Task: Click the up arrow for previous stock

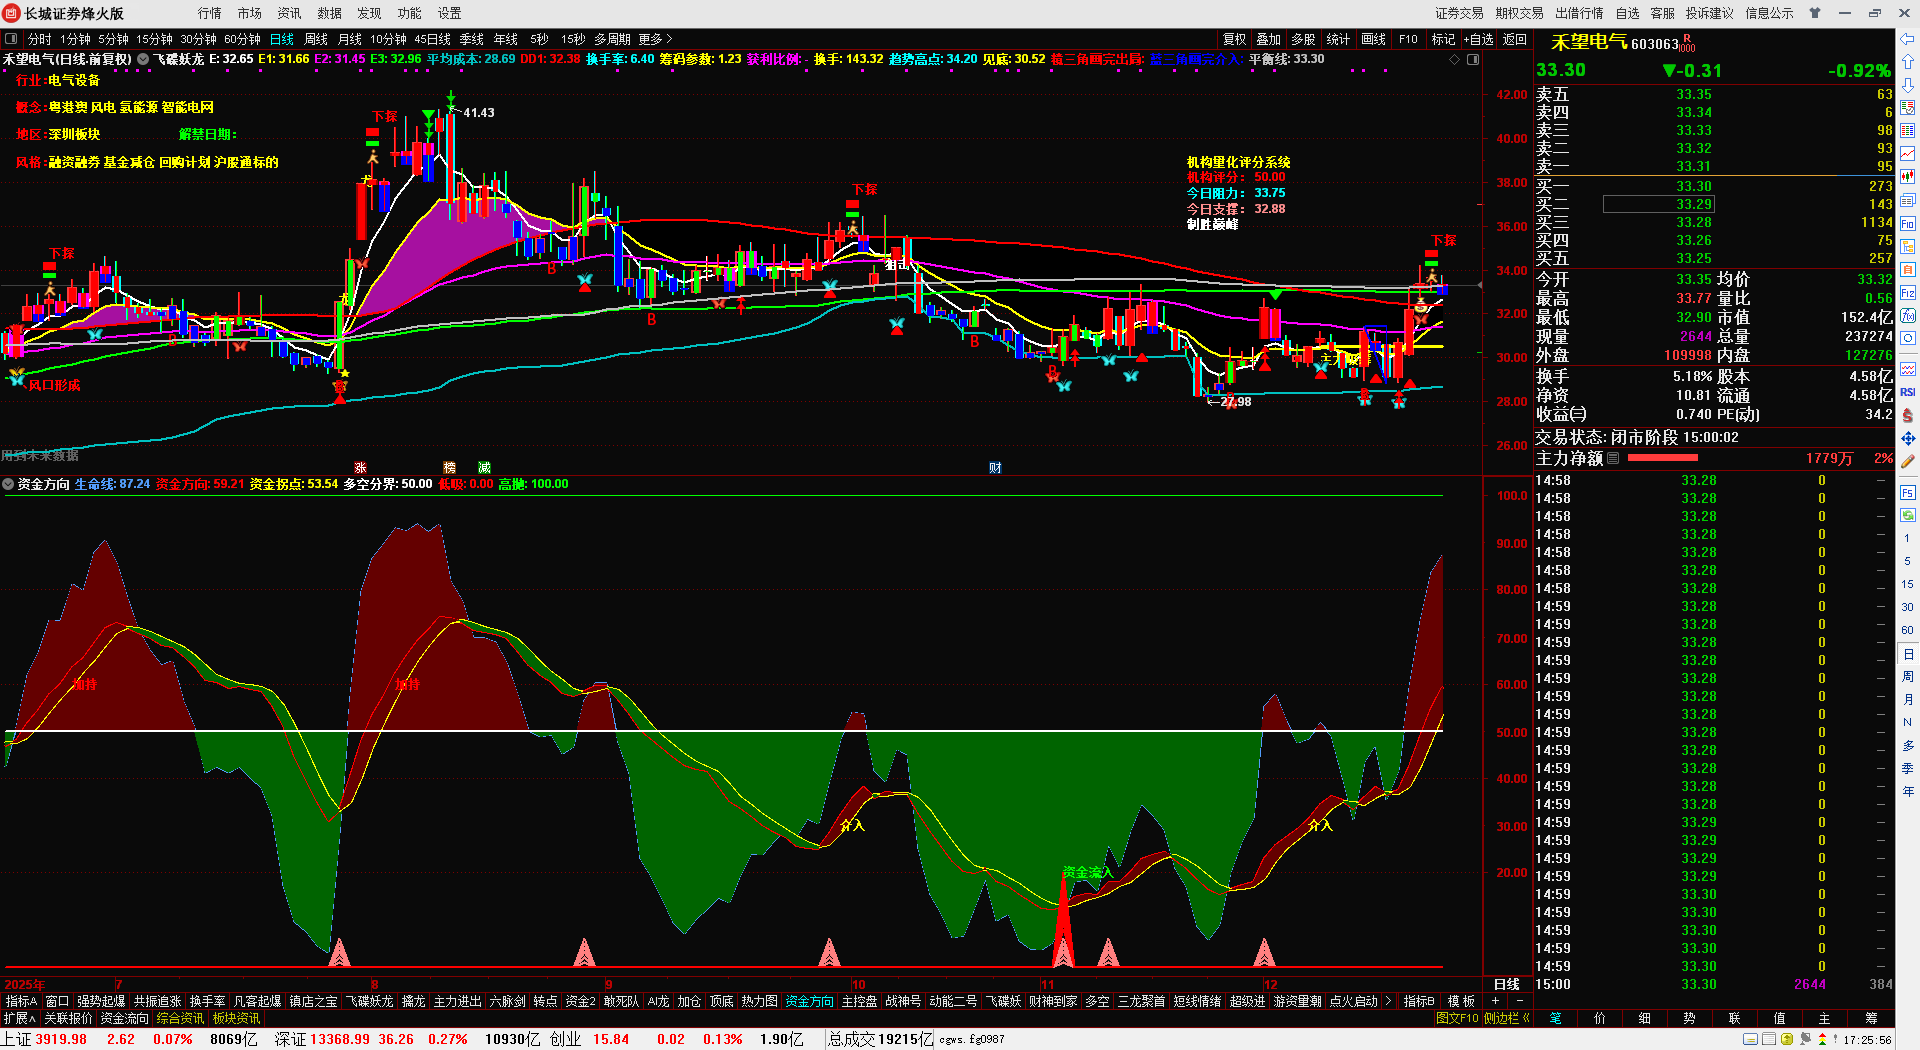Action: tap(1908, 62)
